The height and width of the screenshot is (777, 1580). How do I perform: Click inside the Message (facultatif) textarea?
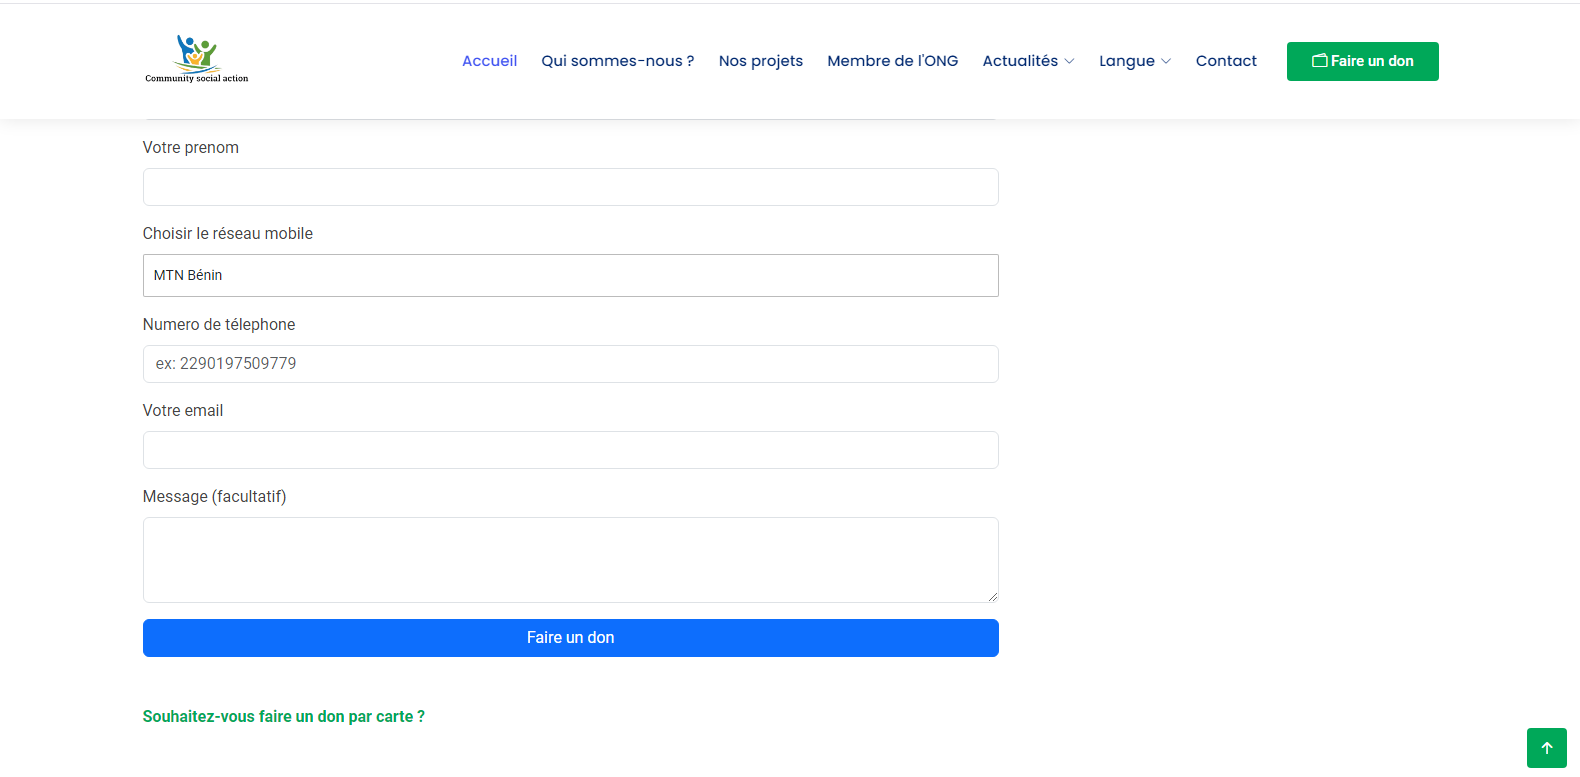click(x=570, y=559)
